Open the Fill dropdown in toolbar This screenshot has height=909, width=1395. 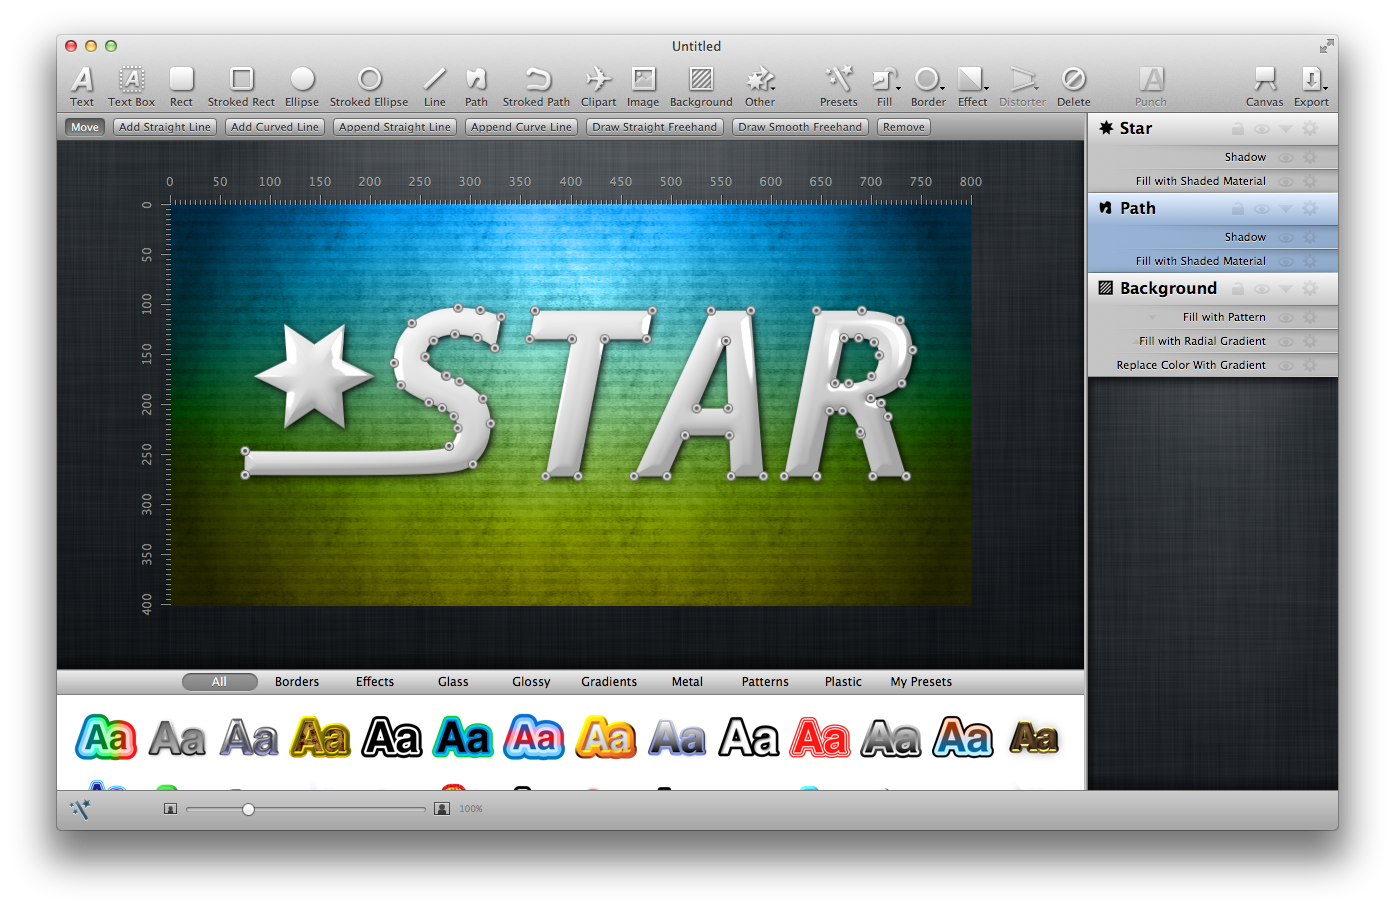(x=885, y=81)
